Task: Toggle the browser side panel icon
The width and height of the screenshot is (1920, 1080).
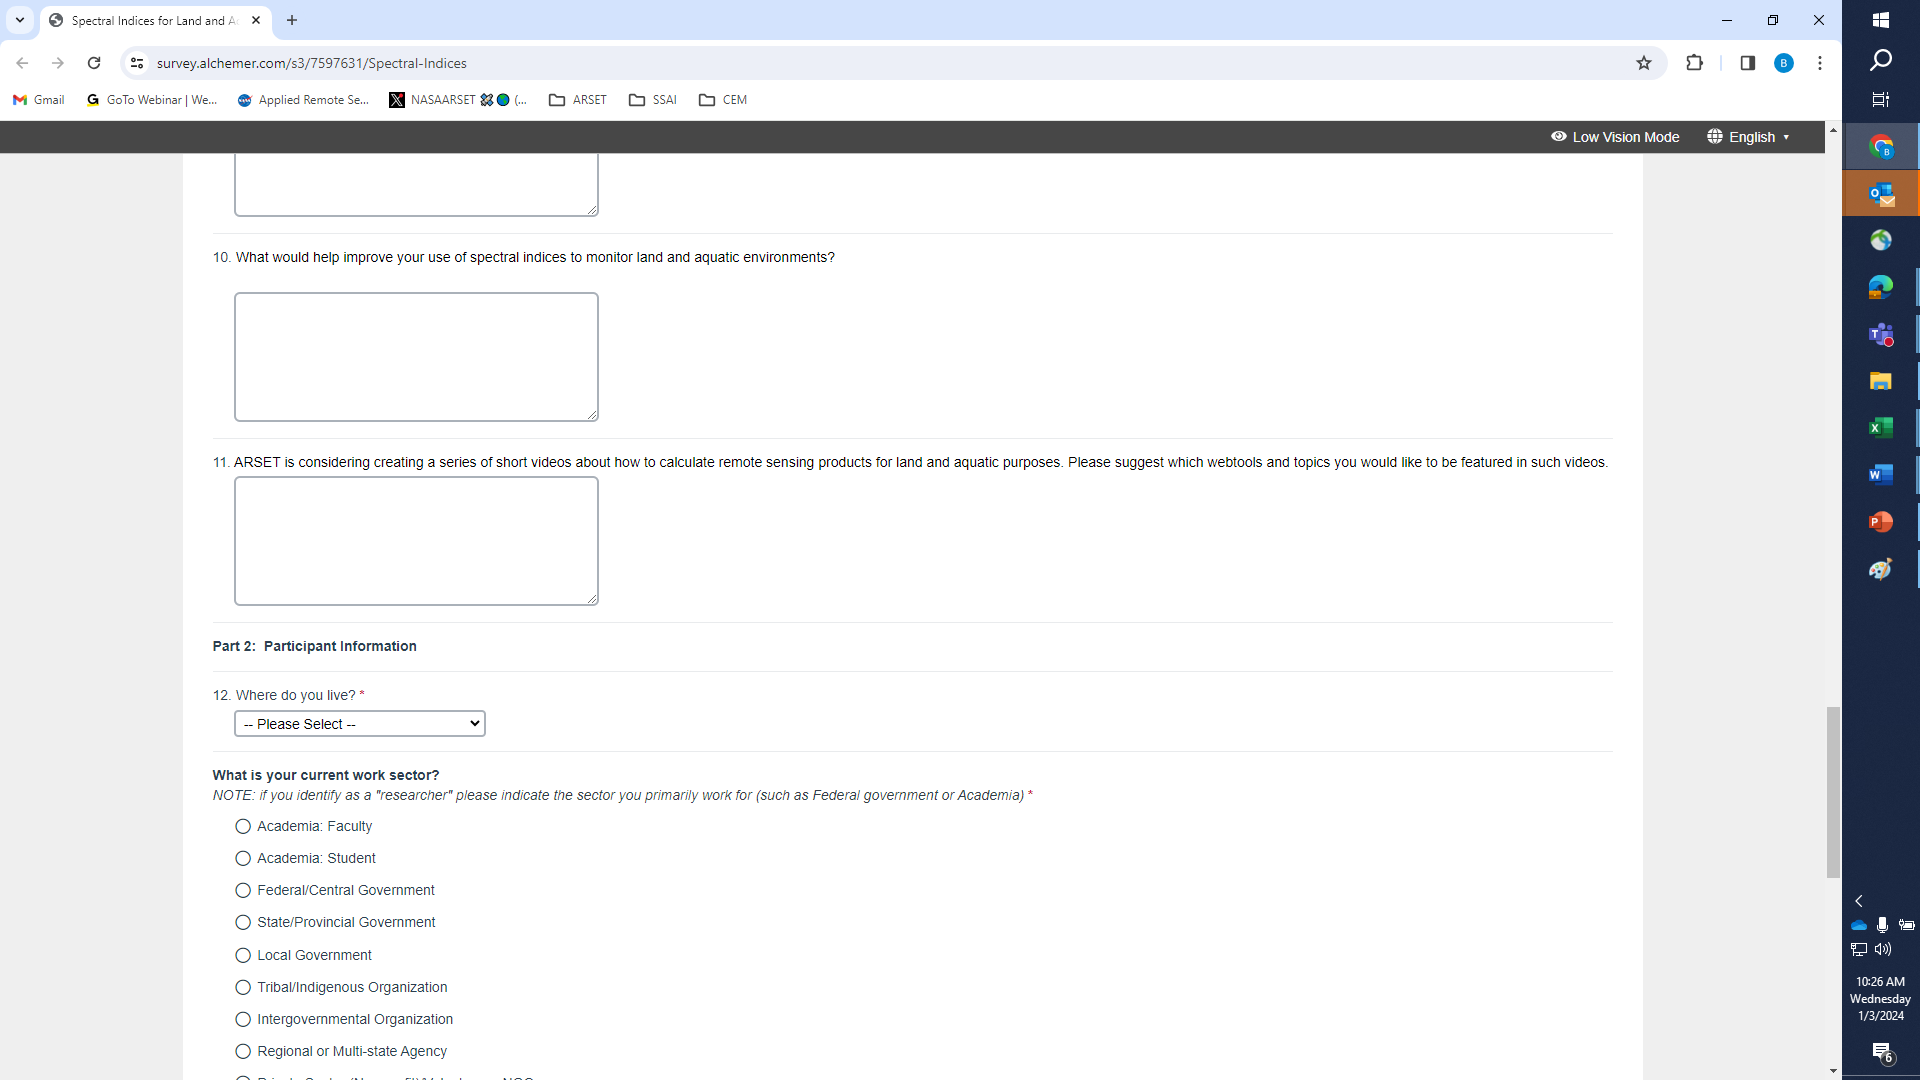Action: [1747, 63]
